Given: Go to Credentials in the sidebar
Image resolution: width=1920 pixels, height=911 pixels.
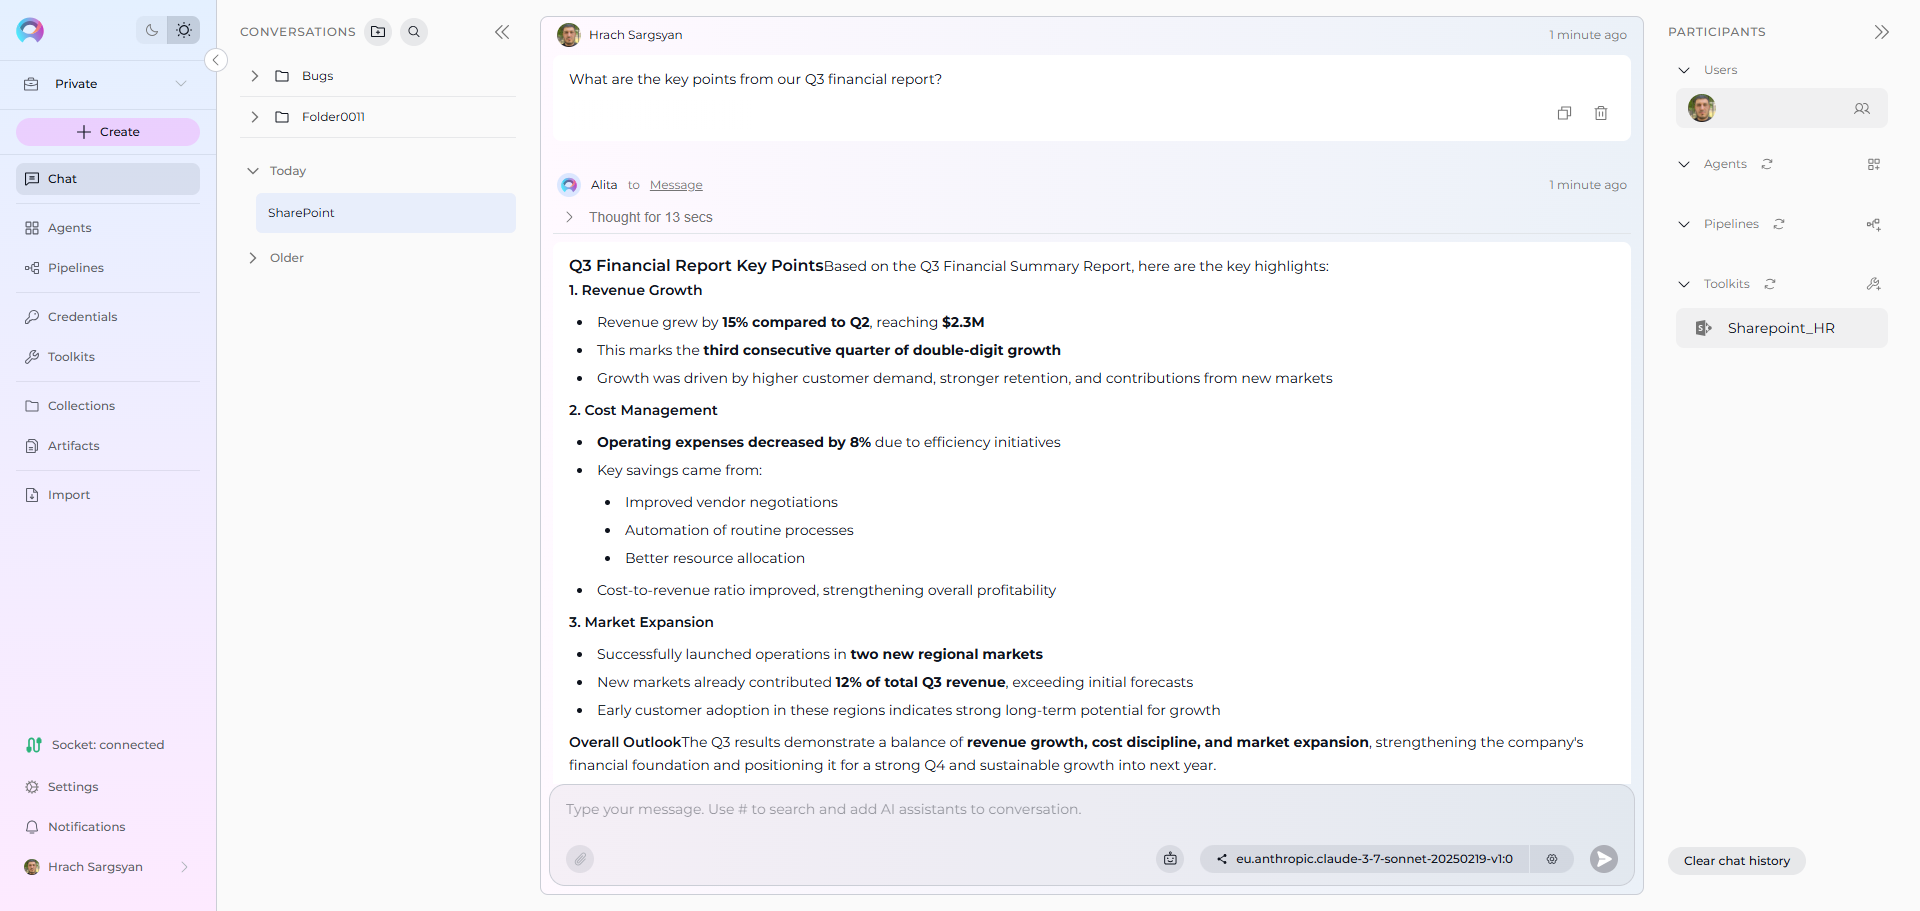Looking at the screenshot, I should (x=82, y=317).
